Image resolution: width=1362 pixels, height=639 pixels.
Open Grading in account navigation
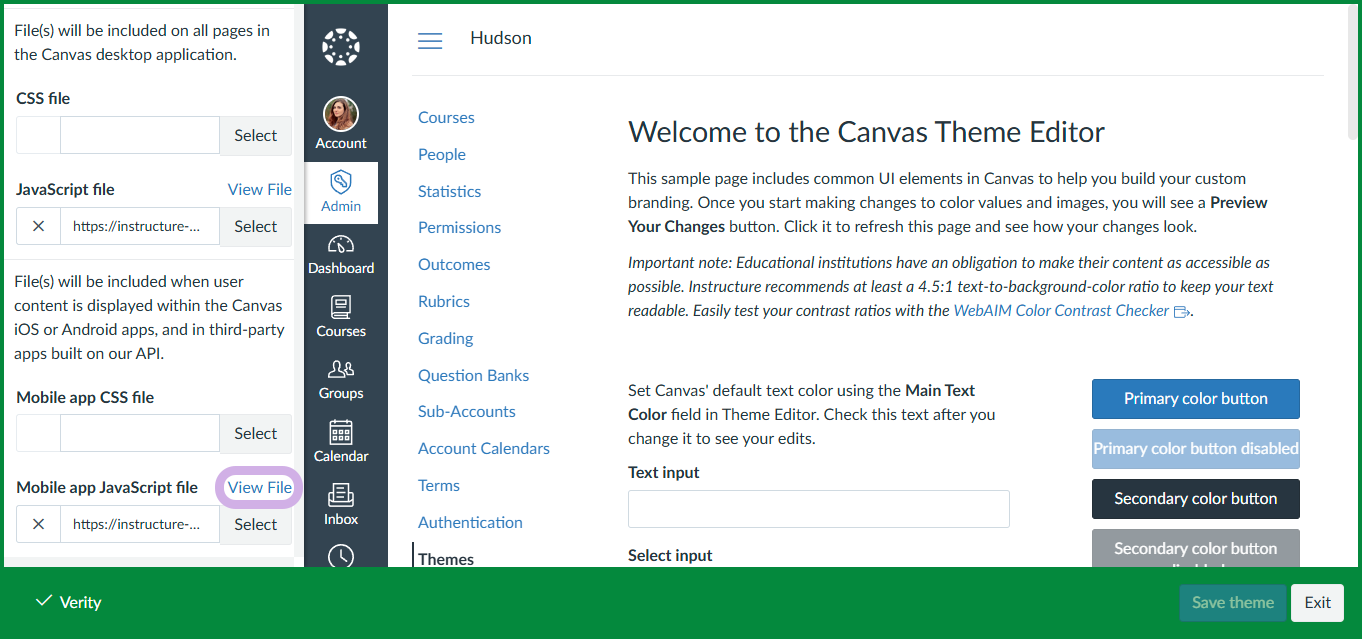point(445,338)
